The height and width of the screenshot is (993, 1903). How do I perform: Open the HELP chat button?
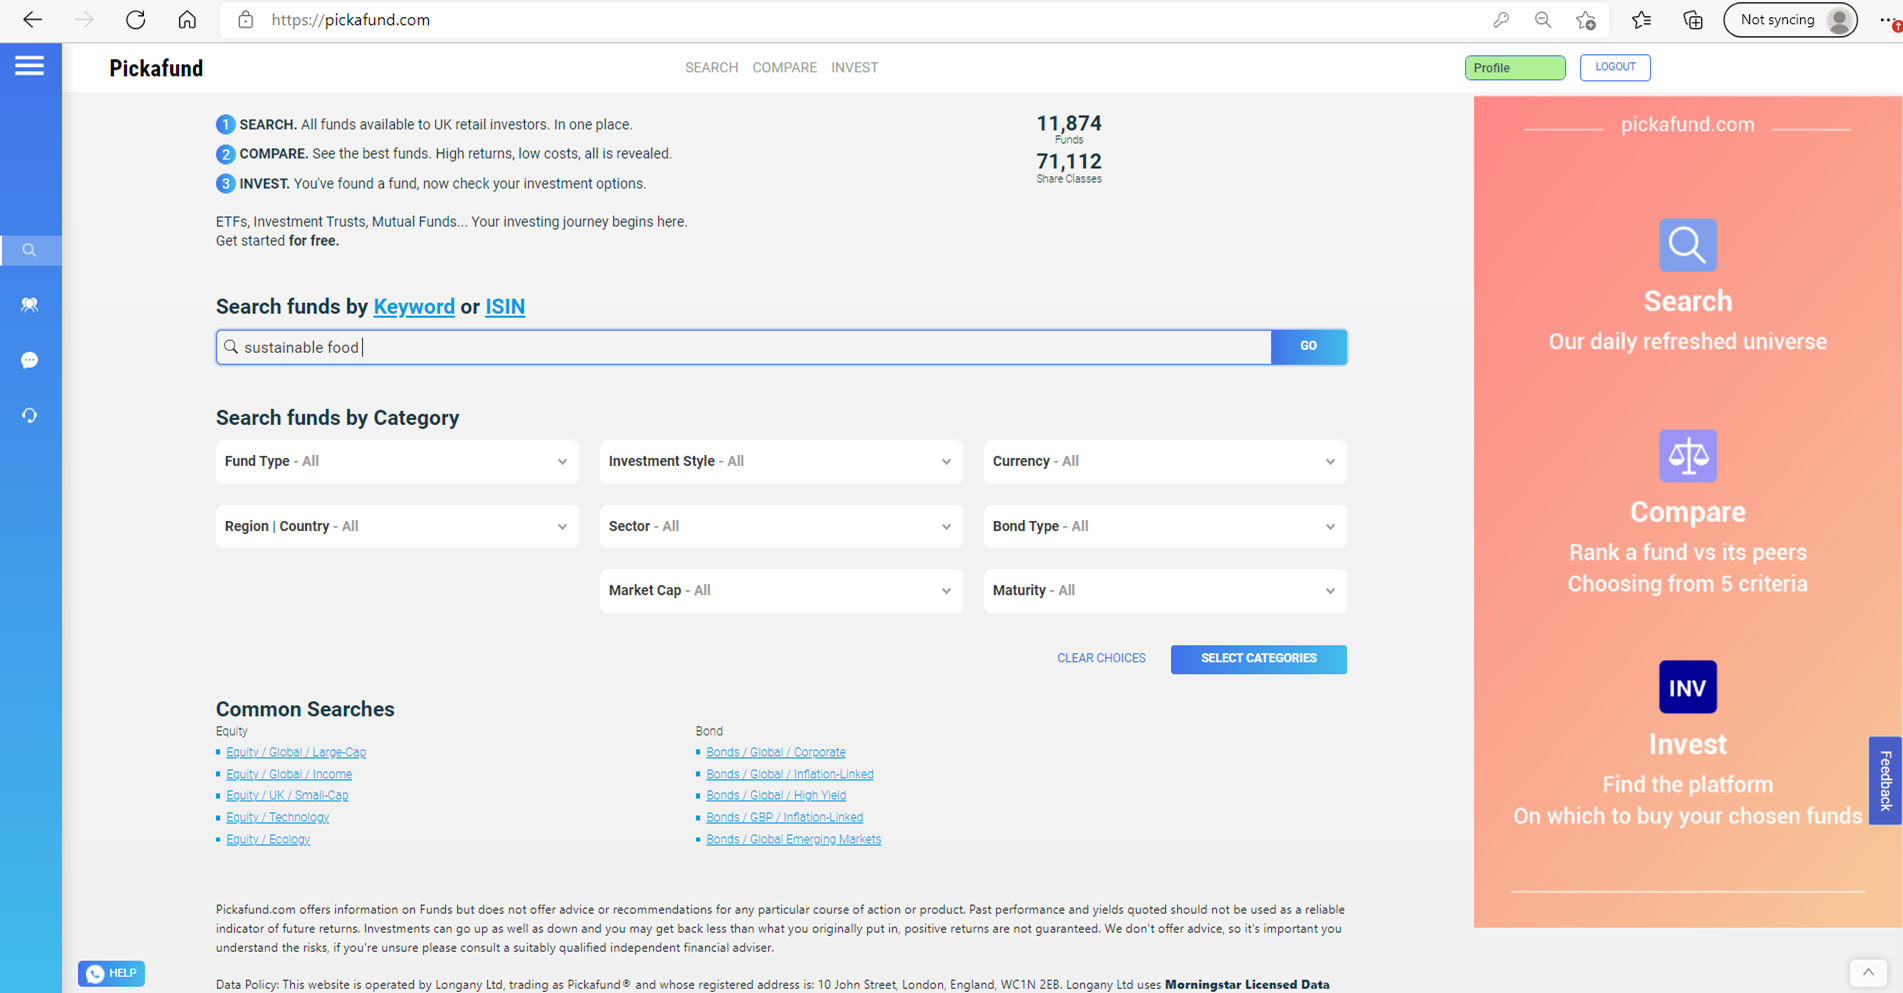click(111, 974)
